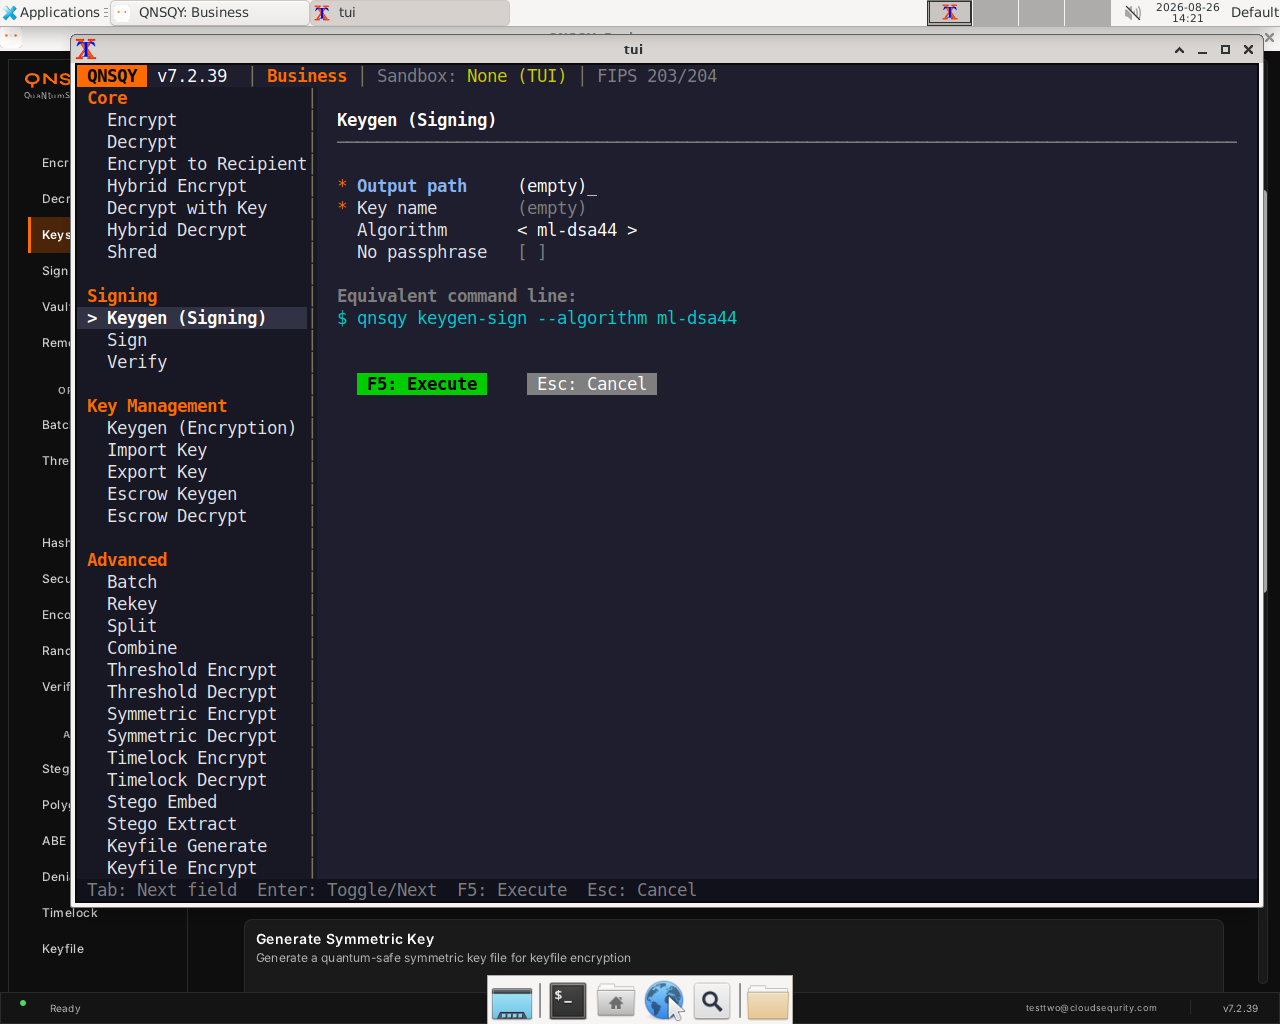Screen dimensions: 1280x1024
Task: Focus the Output path field
Action: 557,186
